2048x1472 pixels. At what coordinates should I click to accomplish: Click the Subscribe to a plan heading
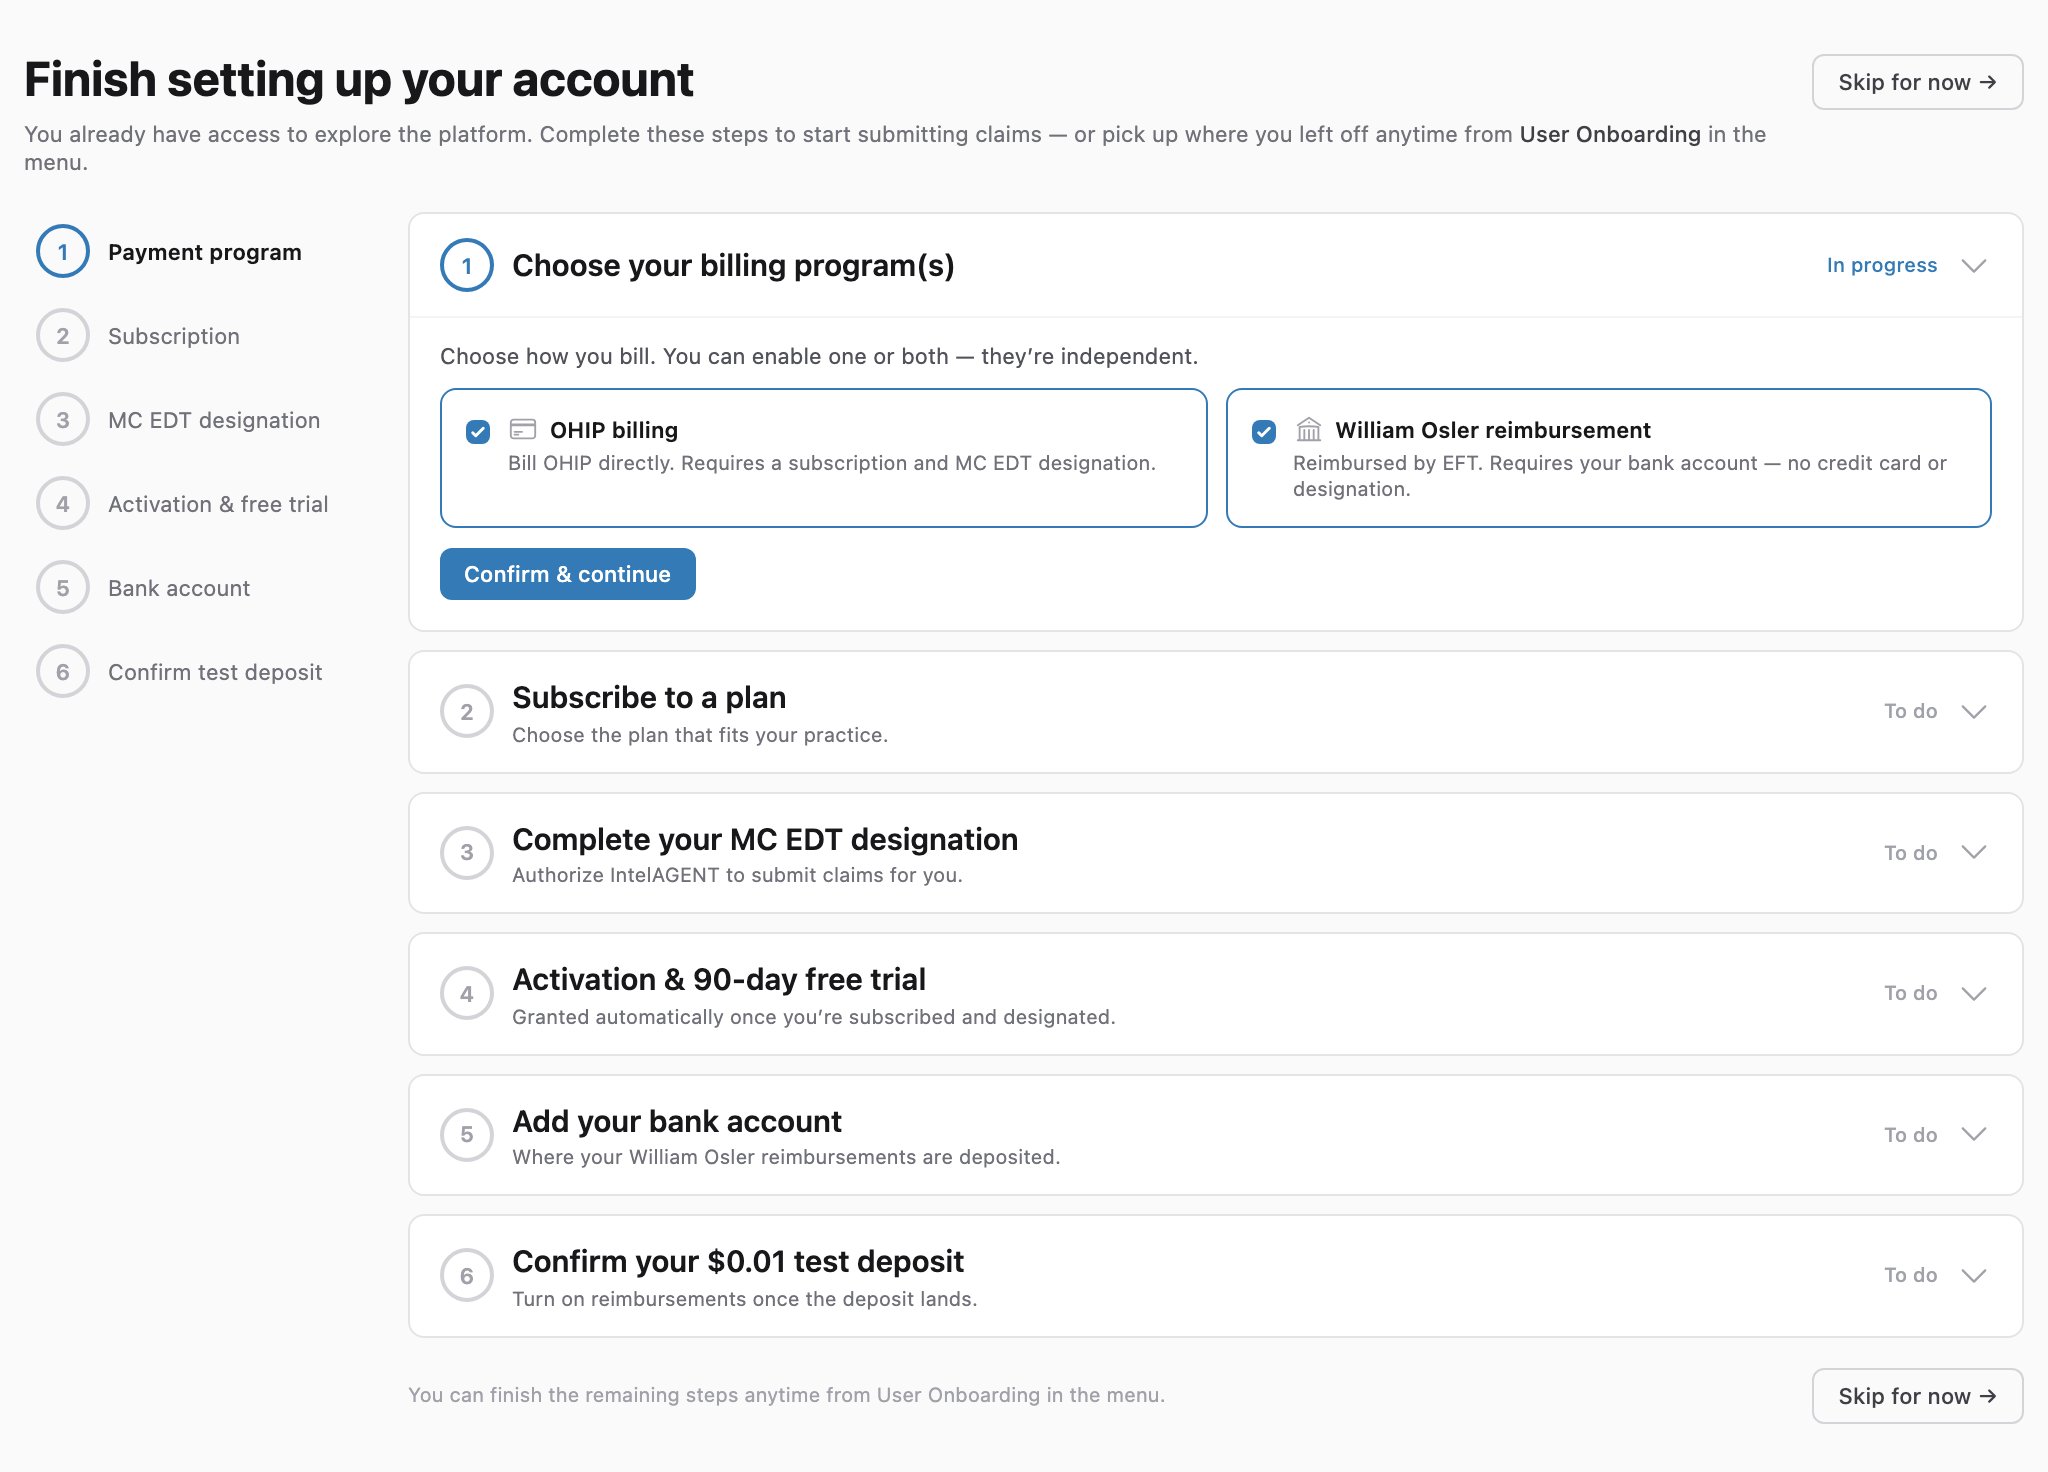coord(649,697)
